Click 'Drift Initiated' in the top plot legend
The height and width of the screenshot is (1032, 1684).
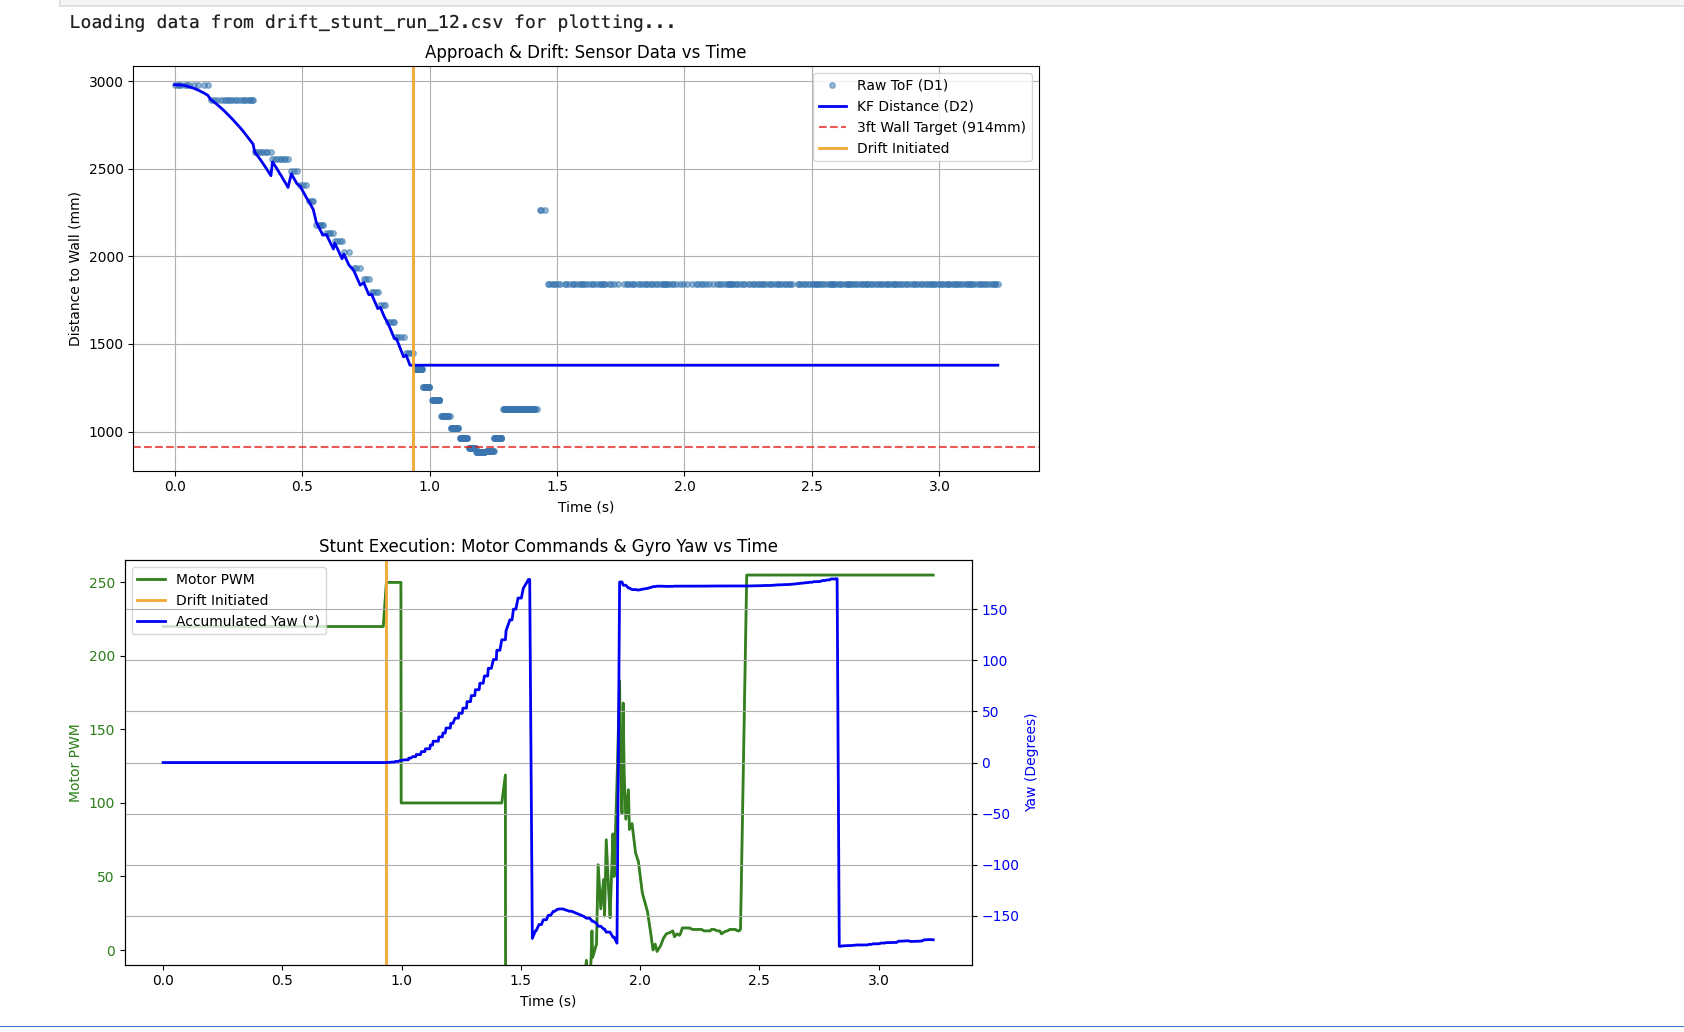[x=903, y=148]
